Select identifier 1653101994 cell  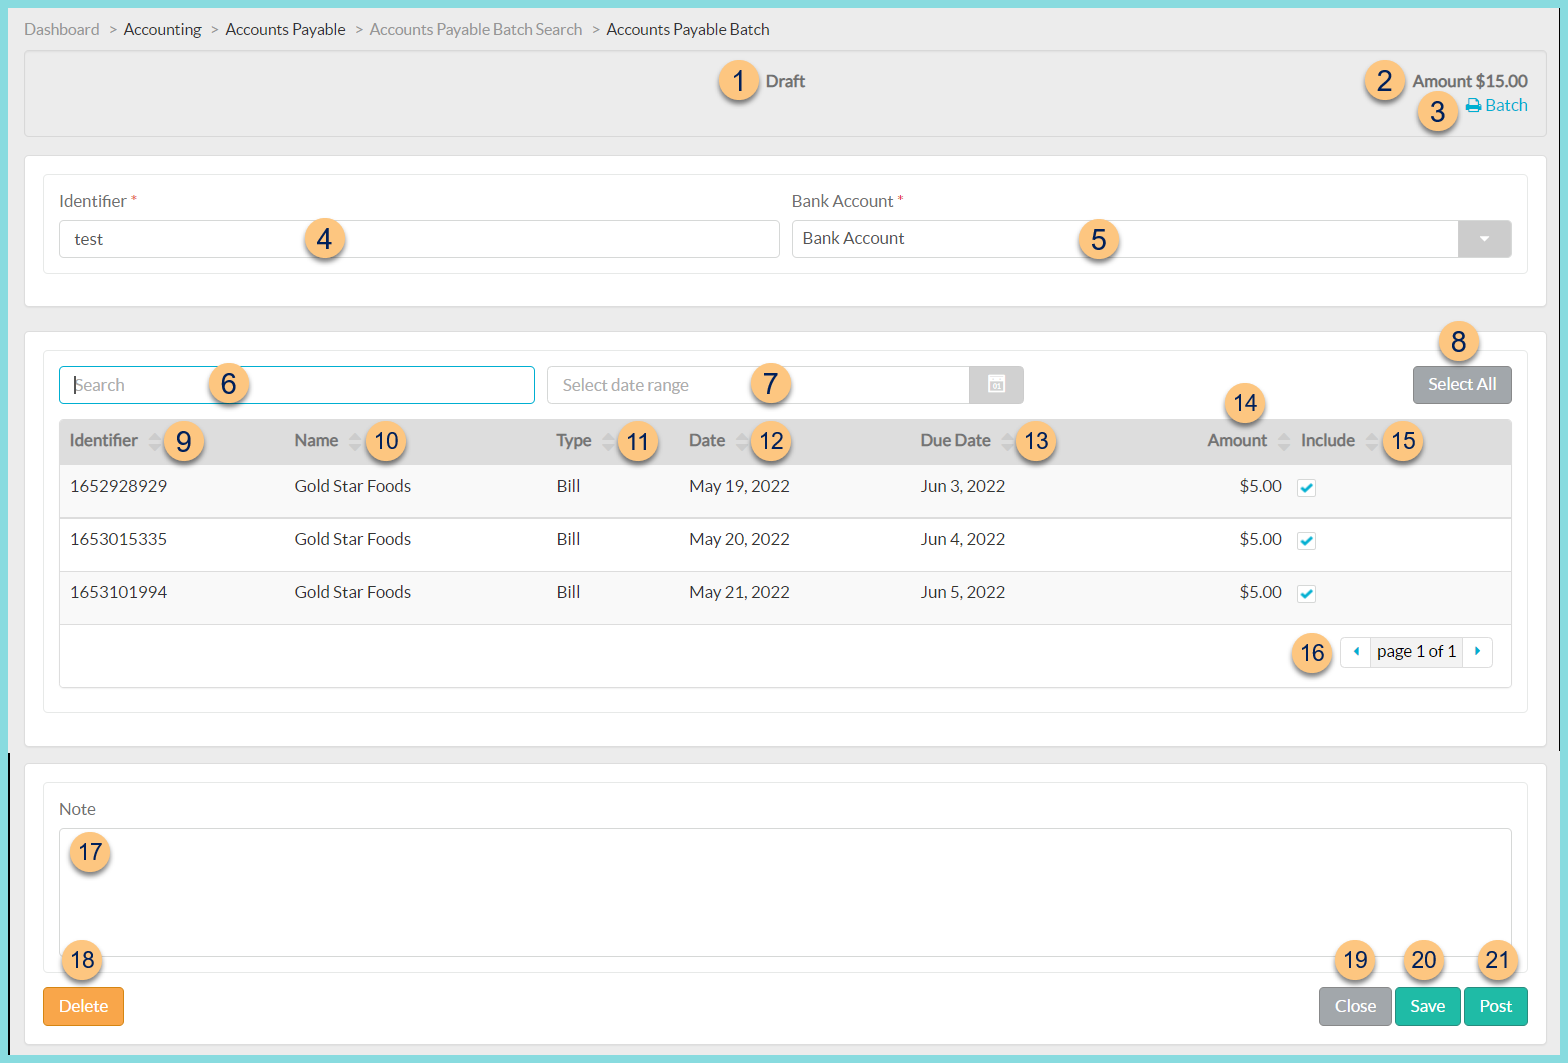pos(118,592)
